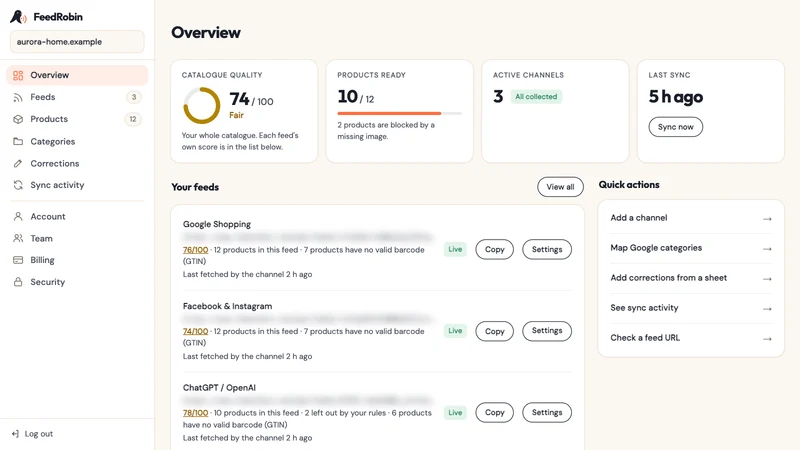Click Check a feed URL quick action
The height and width of the screenshot is (450, 800).
tap(691, 338)
